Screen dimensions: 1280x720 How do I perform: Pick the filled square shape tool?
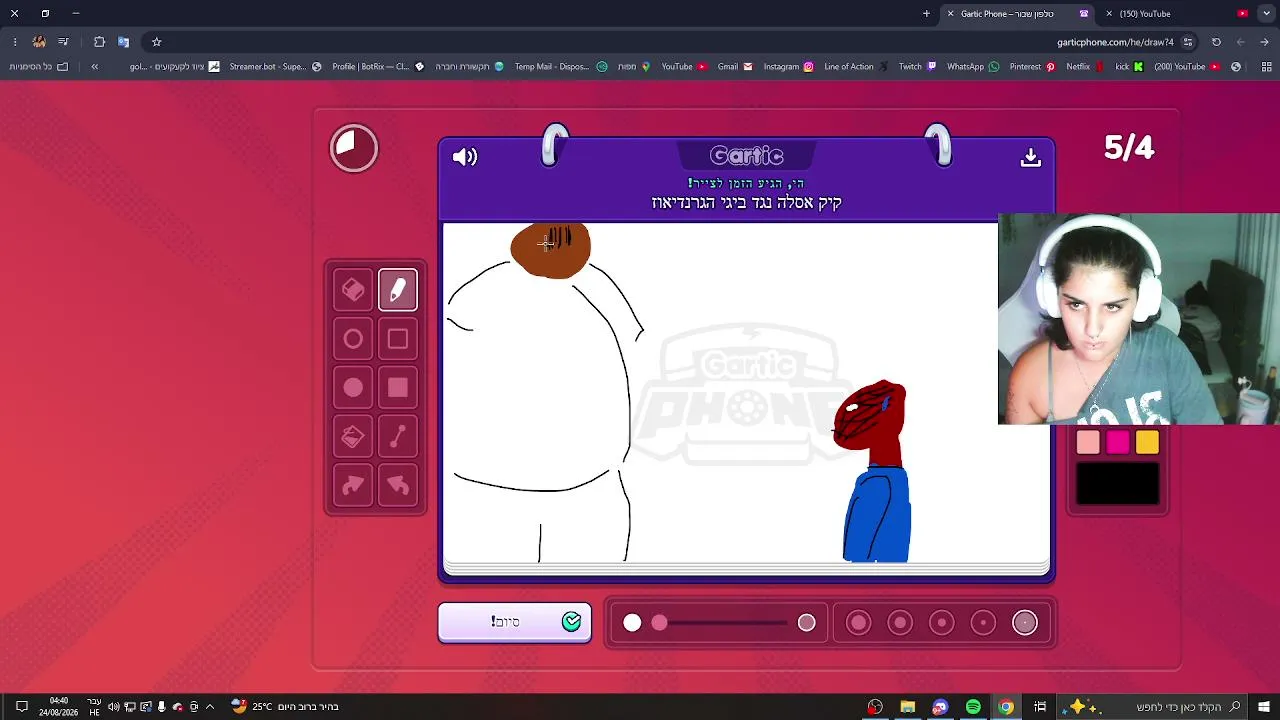[x=398, y=388]
